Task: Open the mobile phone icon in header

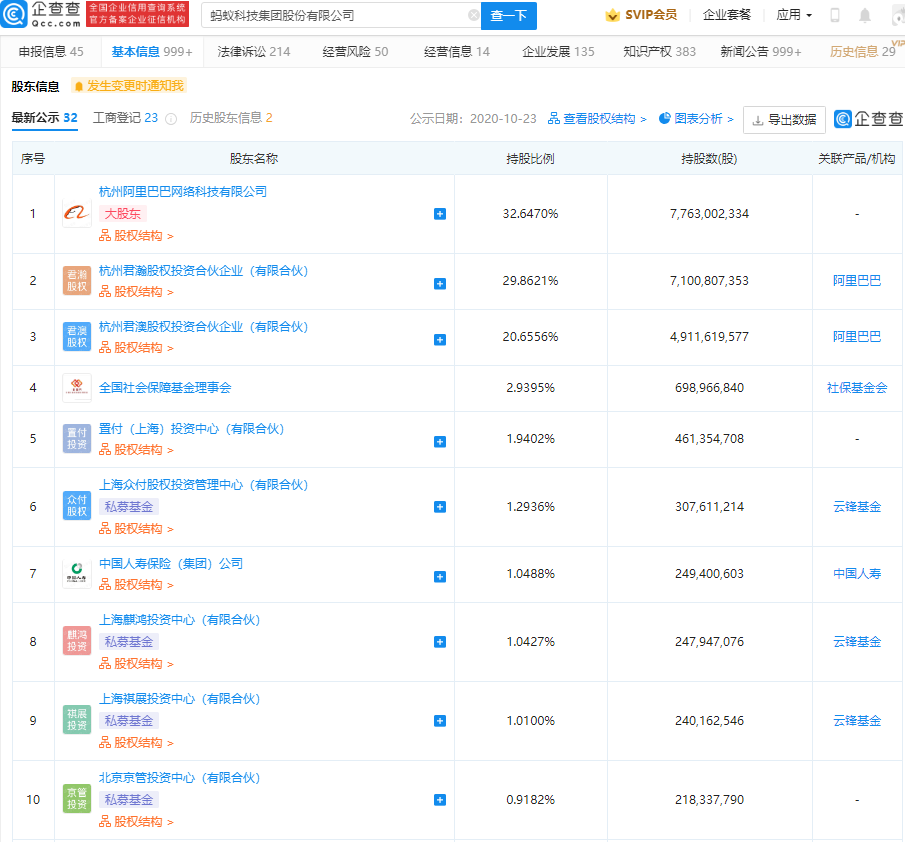Action: 835,16
